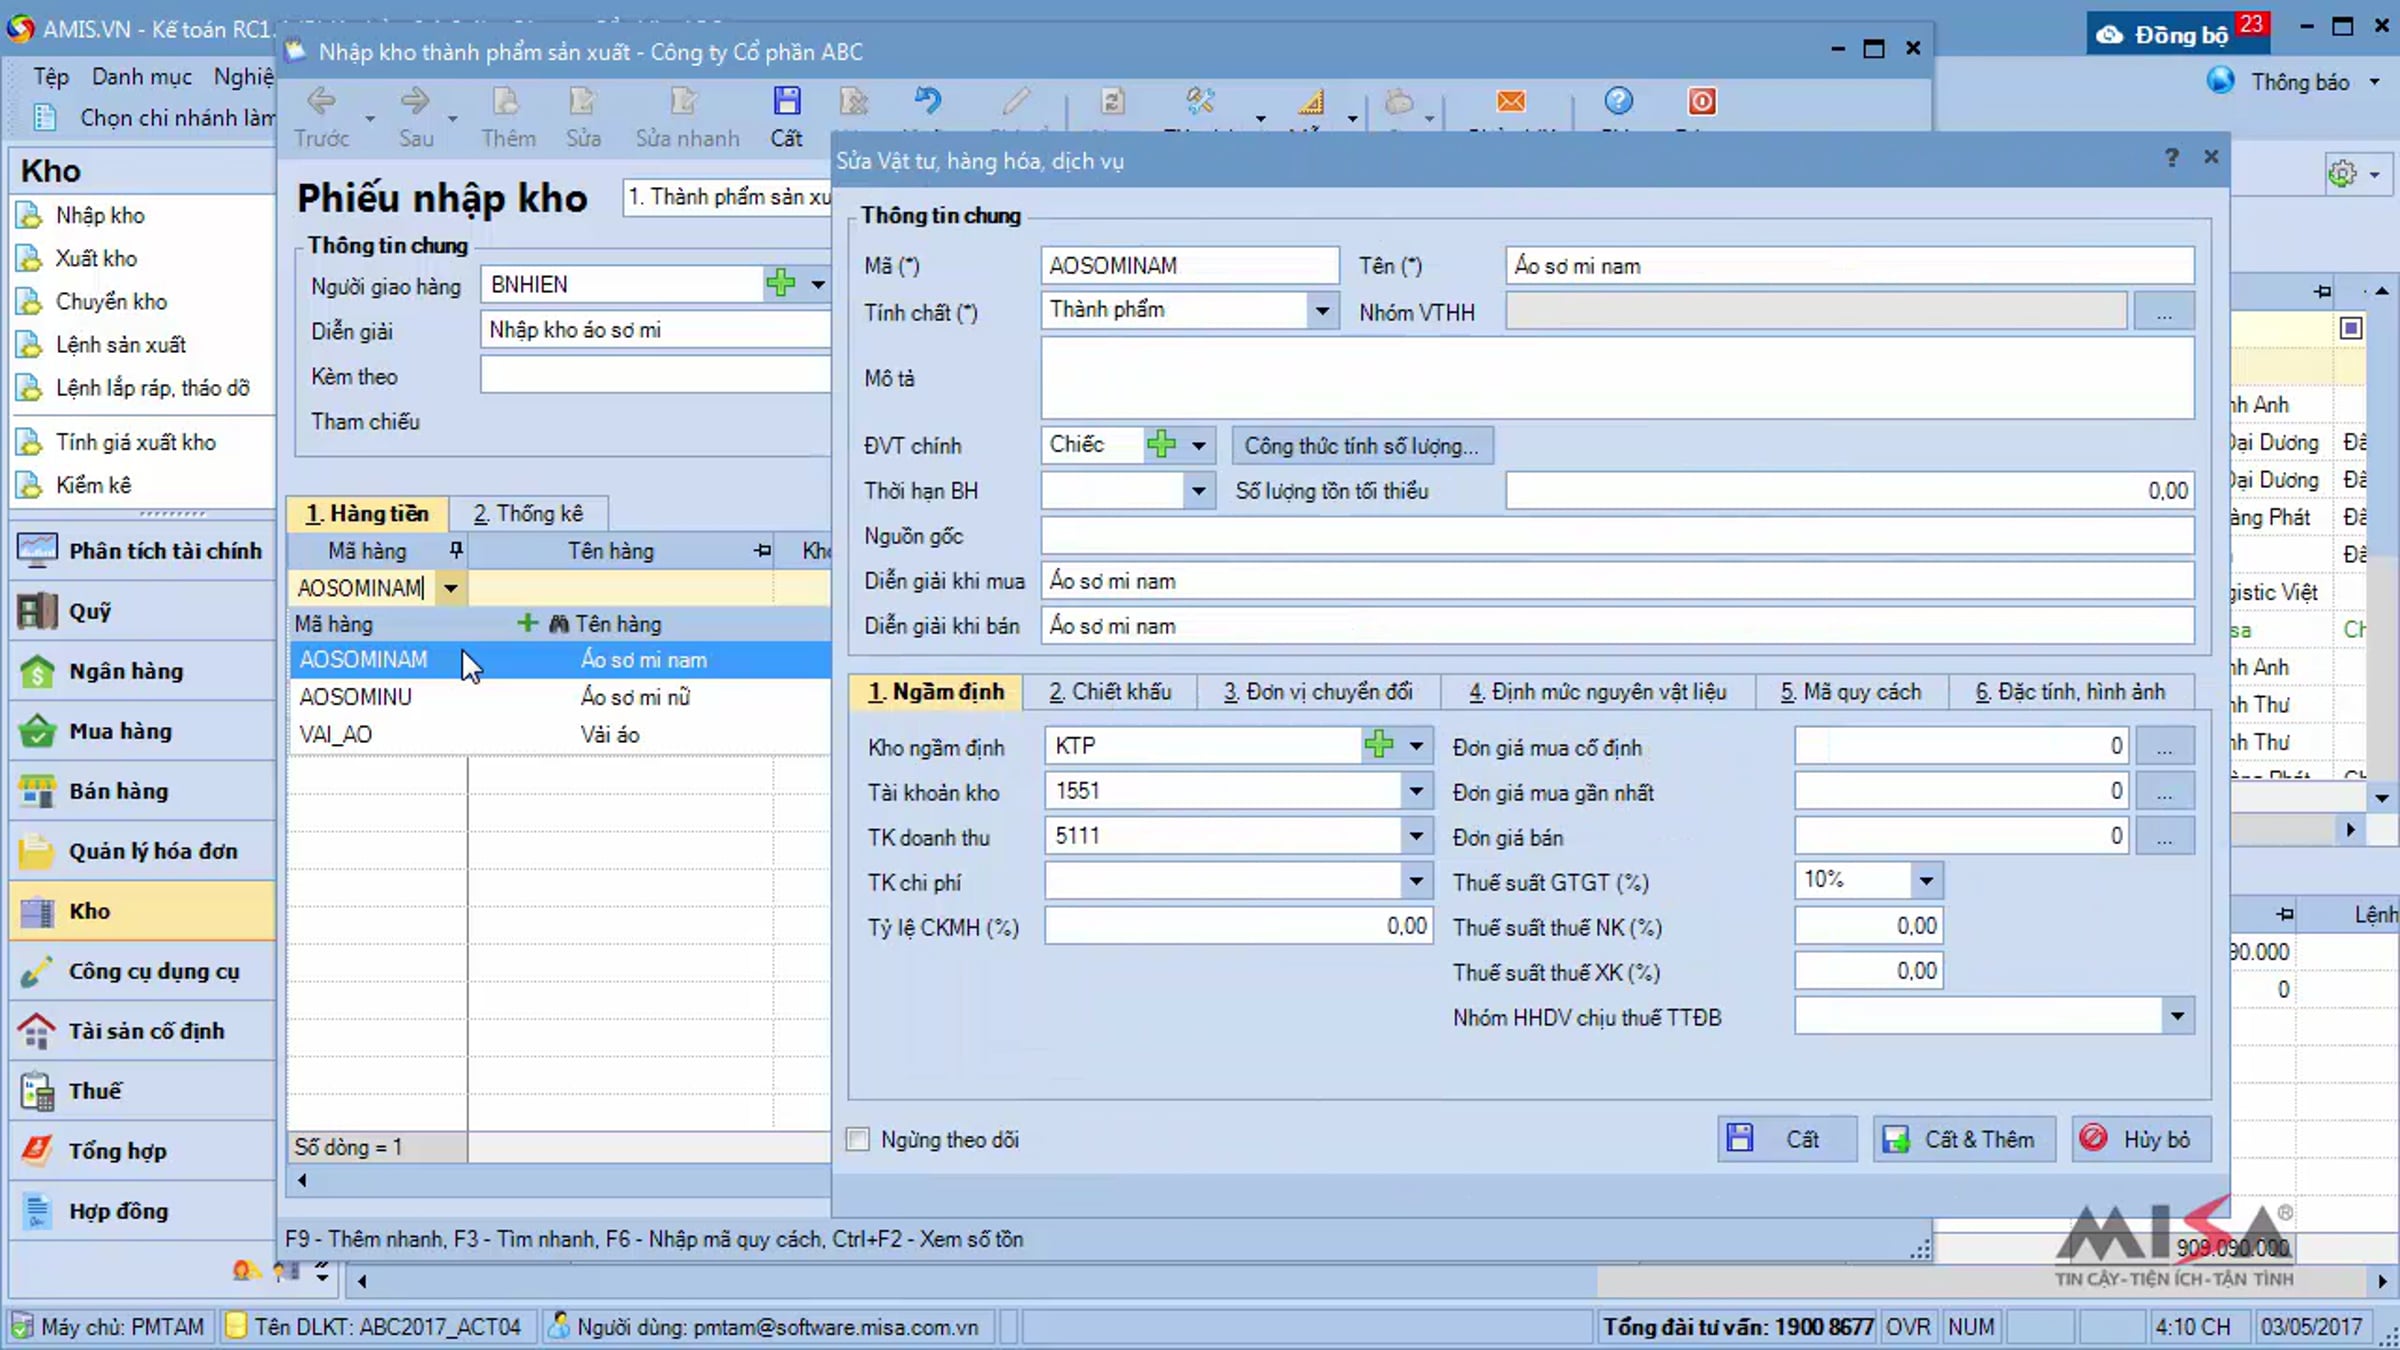Click the Cất & Thêm button
This screenshot has width=2400, height=1350.
coord(1963,1139)
